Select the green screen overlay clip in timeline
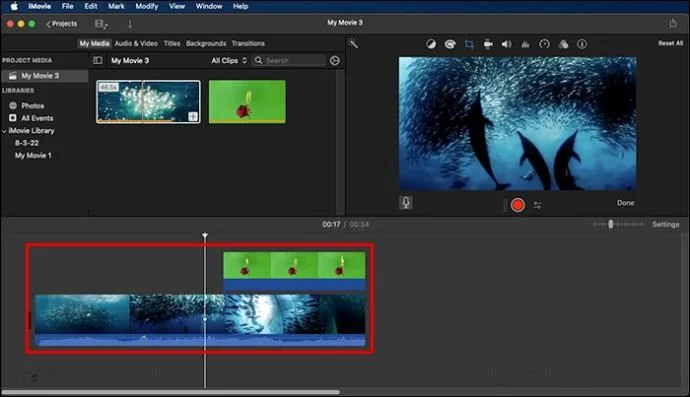690x397 pixels. coord(294,265)
